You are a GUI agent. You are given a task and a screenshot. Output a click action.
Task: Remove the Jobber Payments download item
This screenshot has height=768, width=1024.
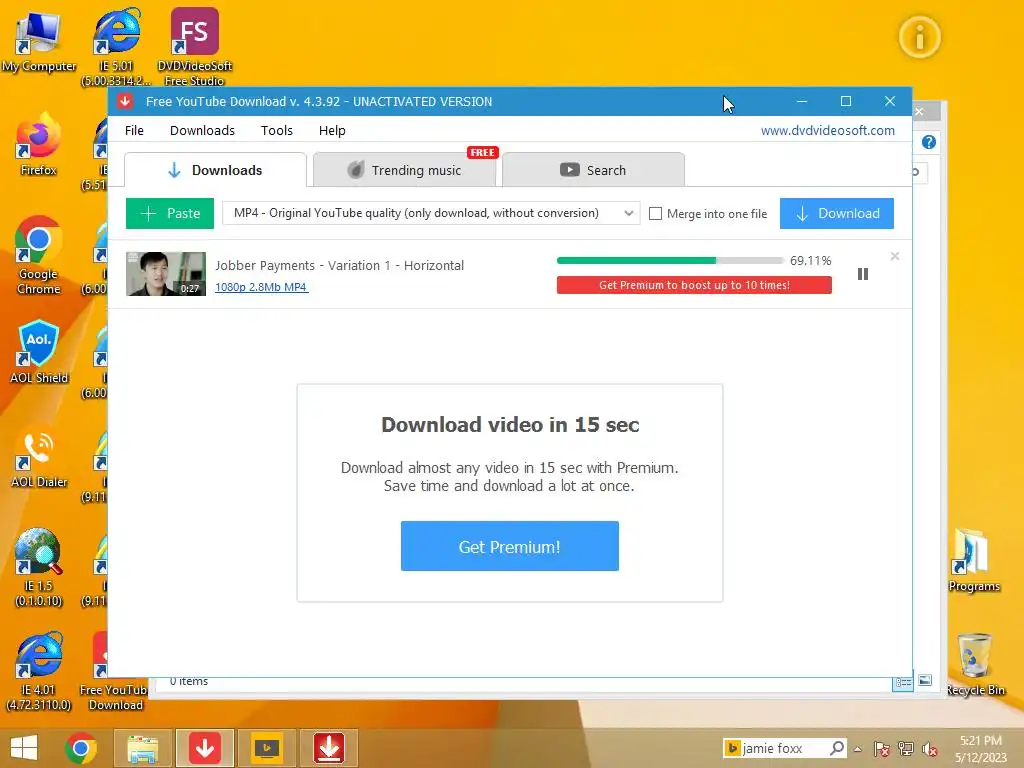tap(895, 257)
